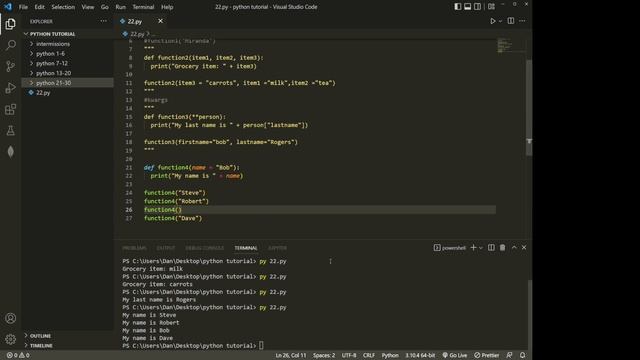Open the Explorer view in activity bar

(11, 24)
